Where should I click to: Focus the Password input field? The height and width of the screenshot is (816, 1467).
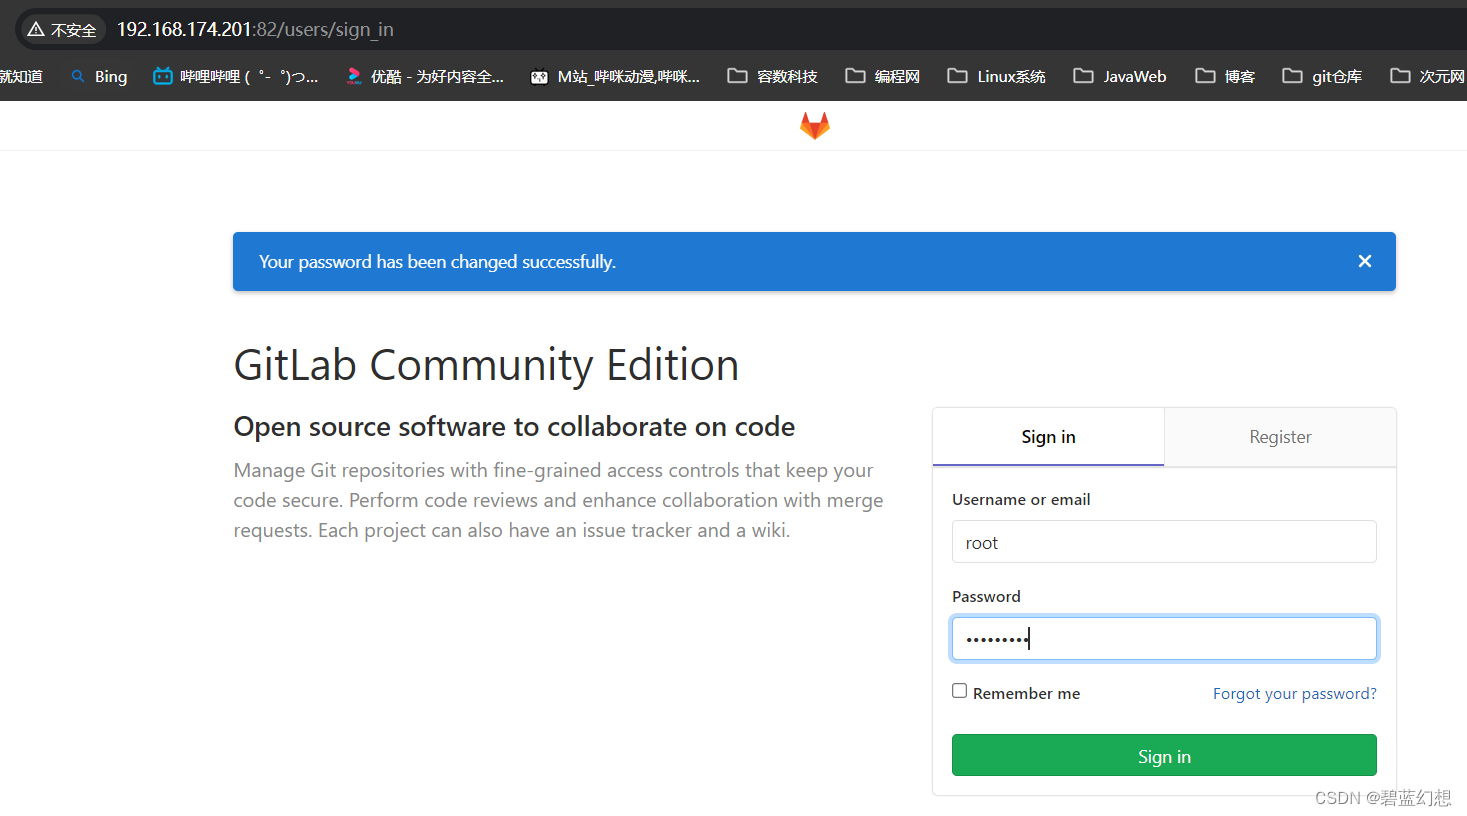pos(1164,638)
